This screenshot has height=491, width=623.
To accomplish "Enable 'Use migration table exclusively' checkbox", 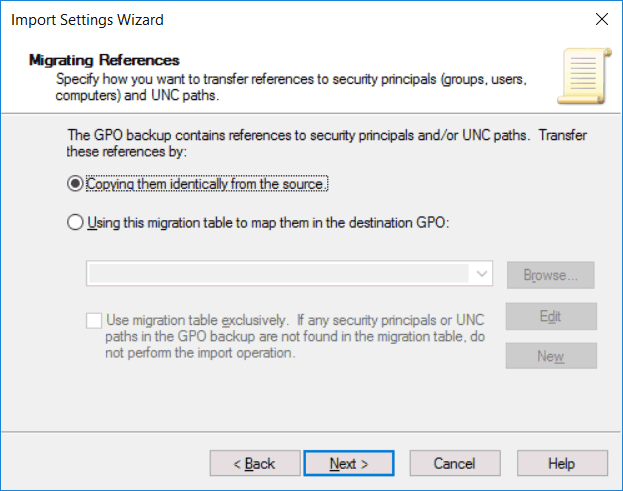I will tap(94, 321).
